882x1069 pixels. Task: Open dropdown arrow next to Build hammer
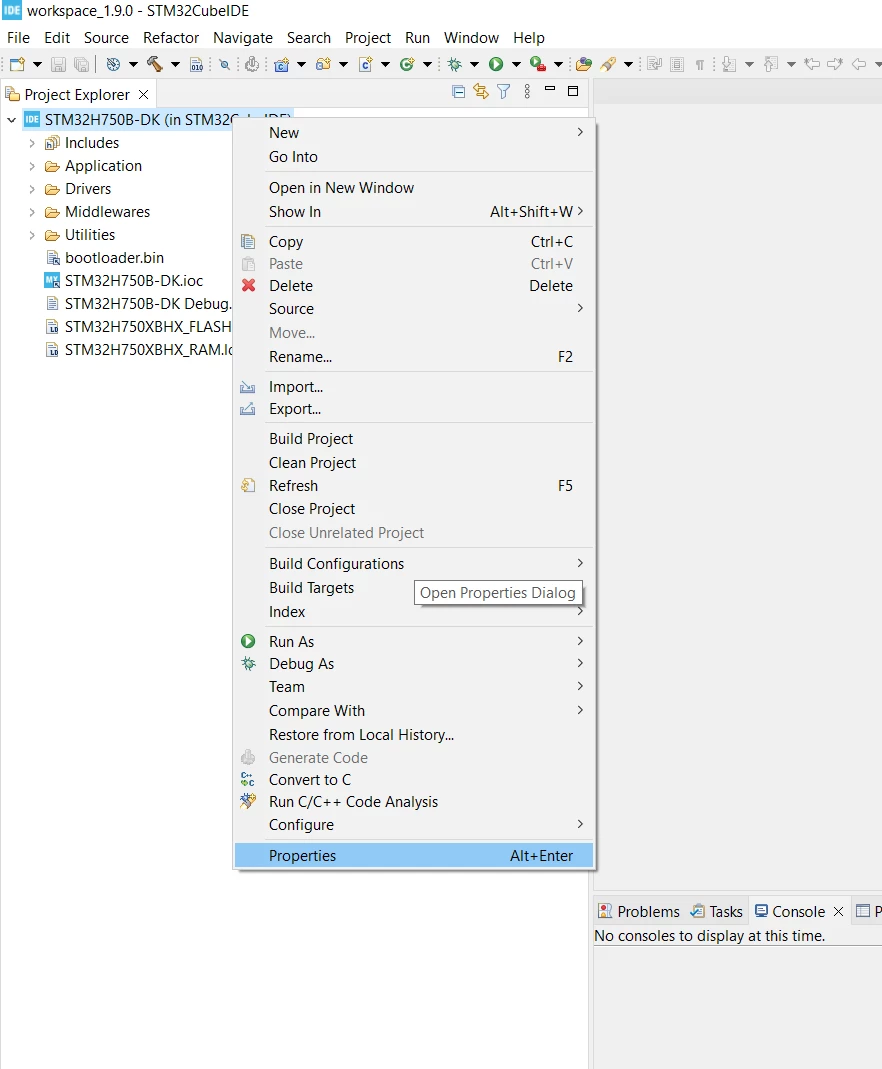(x=175, y=64)
